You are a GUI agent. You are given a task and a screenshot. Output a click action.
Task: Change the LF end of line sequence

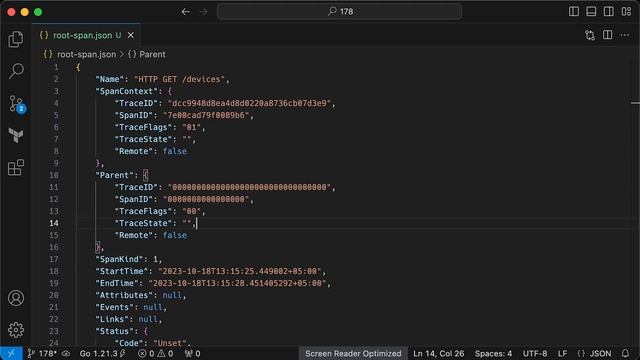562,353
